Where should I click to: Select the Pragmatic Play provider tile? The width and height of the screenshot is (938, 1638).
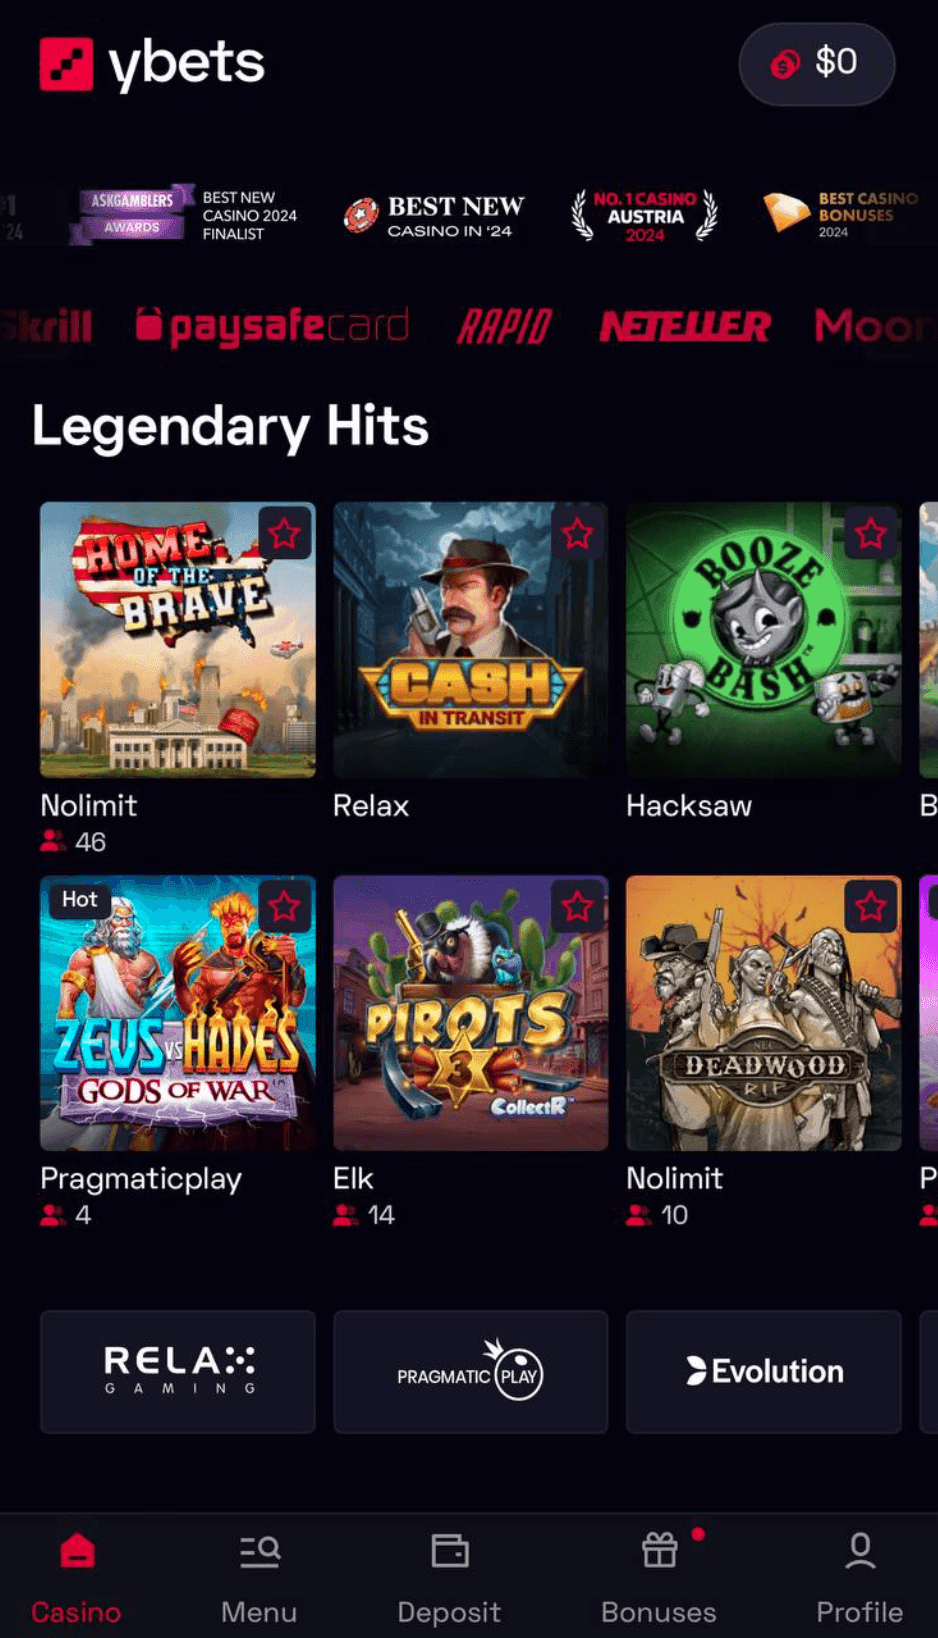click(x=471, y=1372)
